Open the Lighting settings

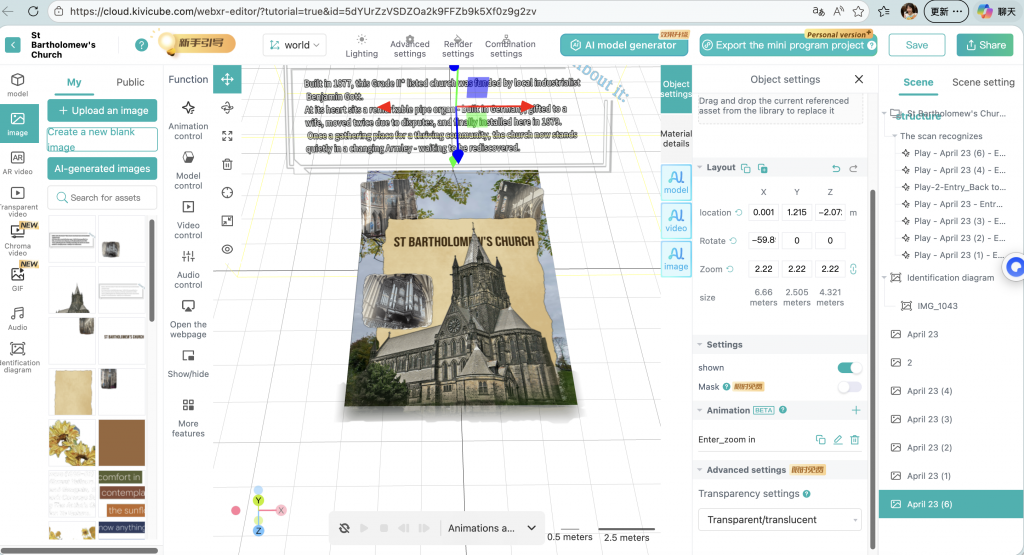361,46
